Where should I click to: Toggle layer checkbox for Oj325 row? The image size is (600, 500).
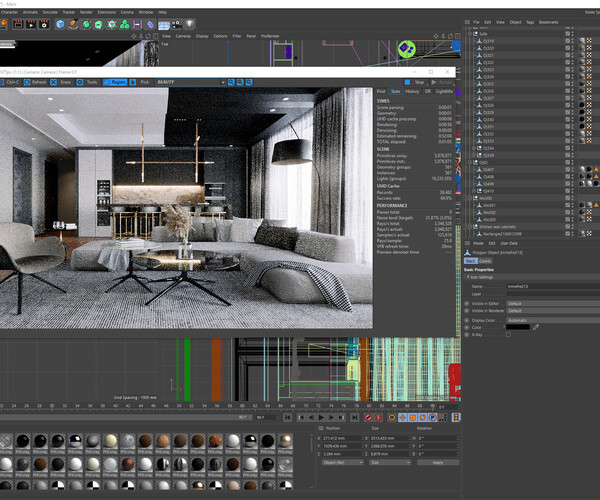(x=568, y=84)
